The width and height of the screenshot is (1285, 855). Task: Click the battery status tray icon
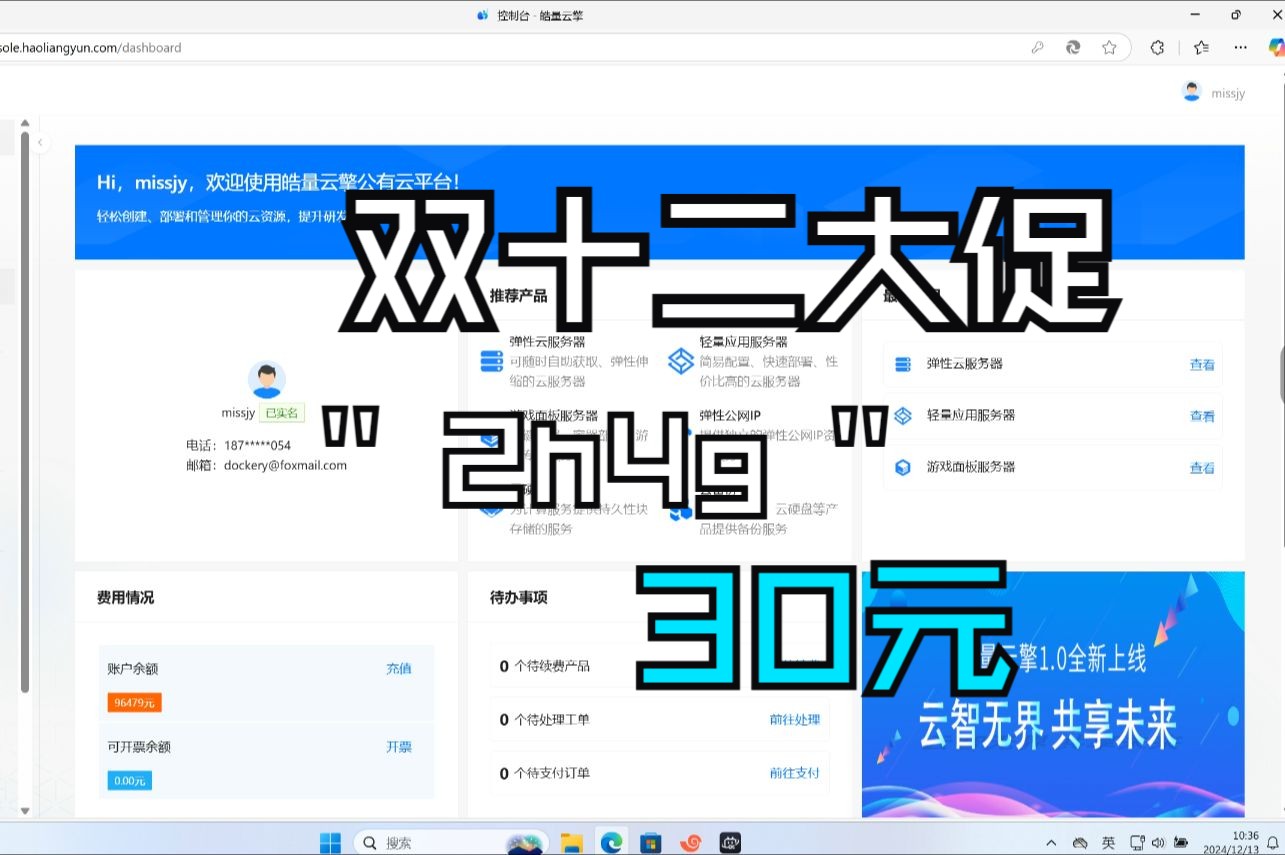tap(1181, 843)
